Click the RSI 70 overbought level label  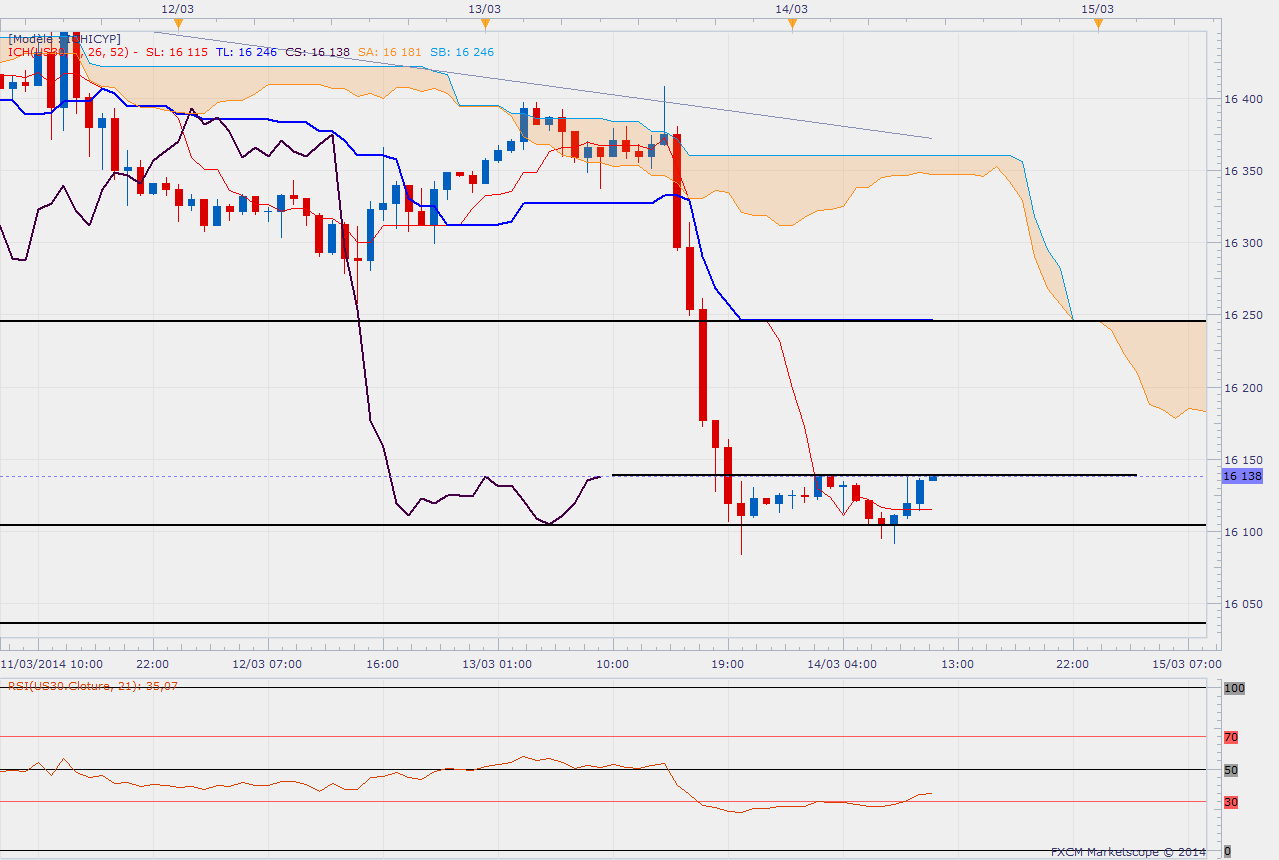coord(1231,737)
